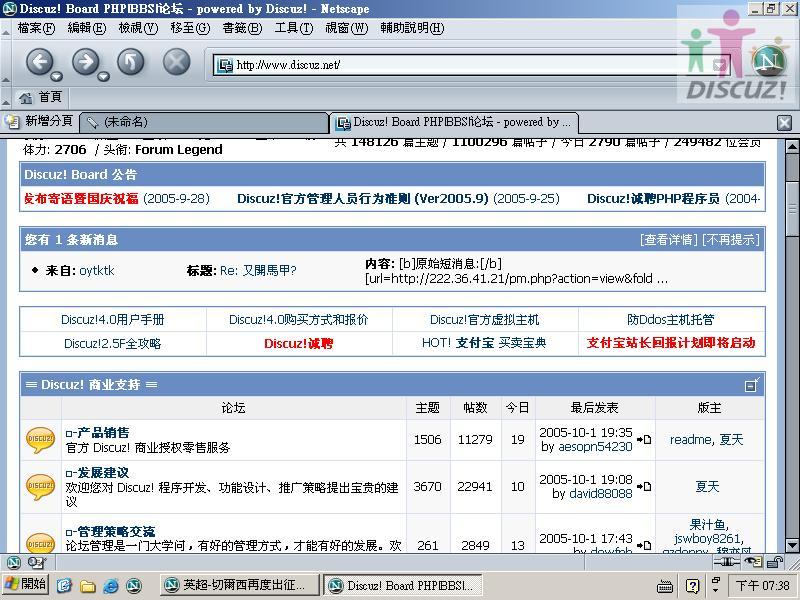Open the 視窗 menu

(346, 28)
